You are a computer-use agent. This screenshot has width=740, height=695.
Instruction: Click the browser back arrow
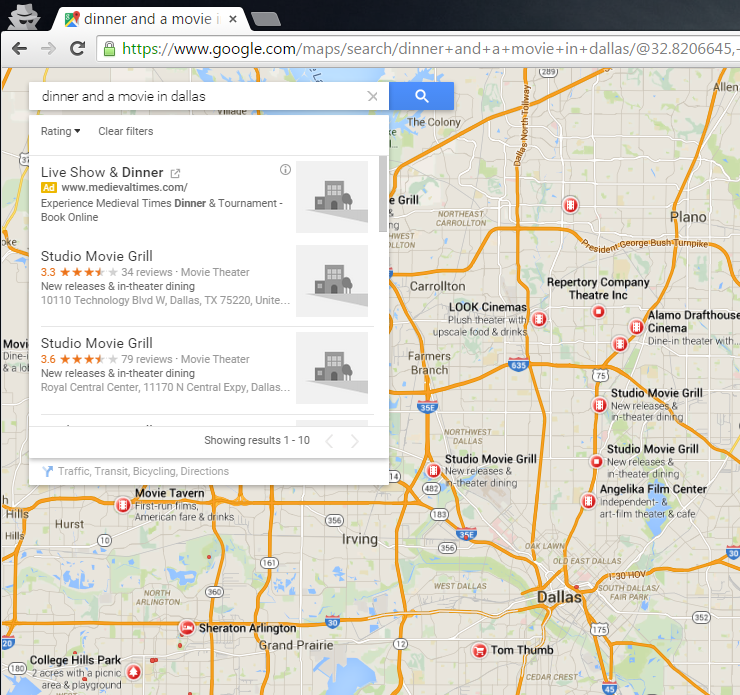click(x=20, y=49)
